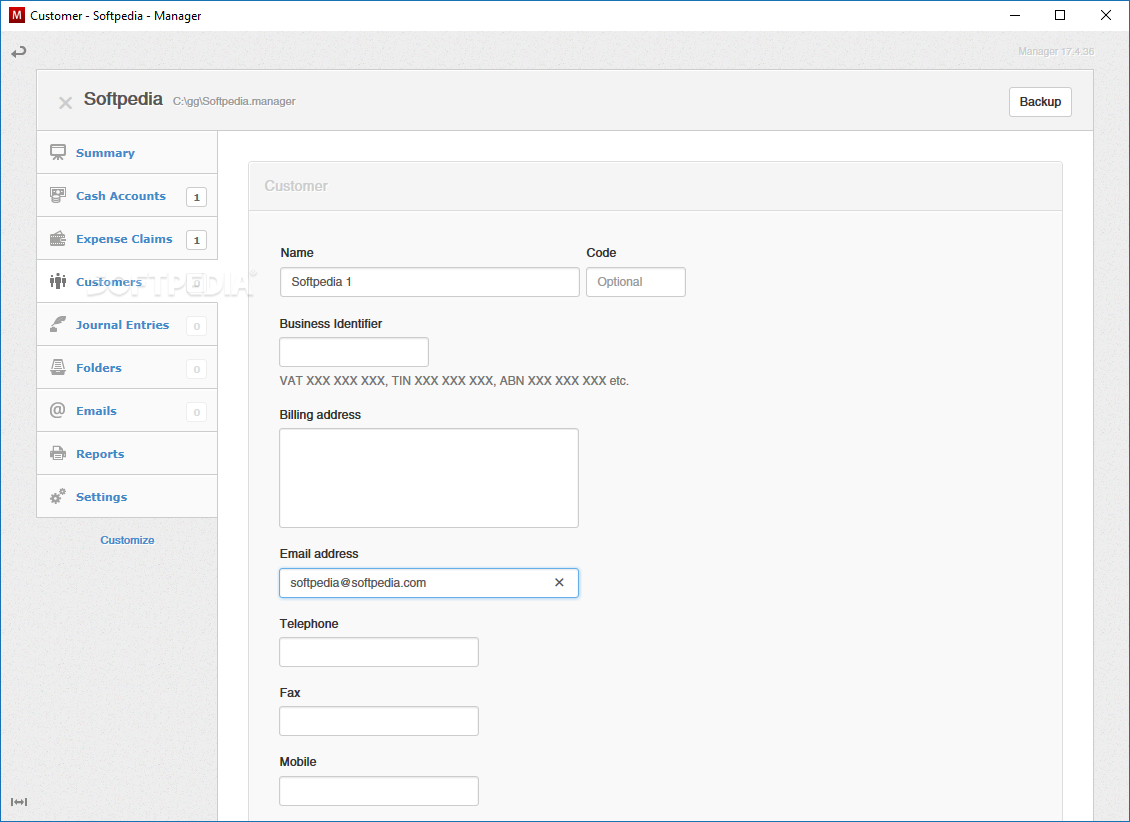
Task: Click the Backup button
Action: click(1040, 102)
